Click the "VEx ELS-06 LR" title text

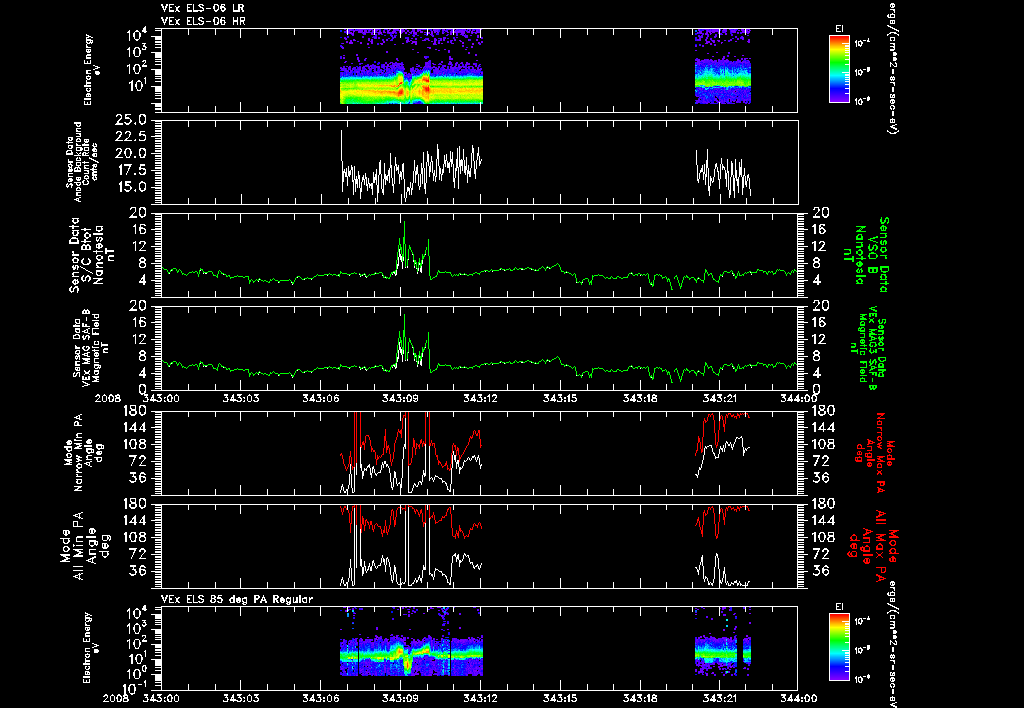(x=202, y=8)
